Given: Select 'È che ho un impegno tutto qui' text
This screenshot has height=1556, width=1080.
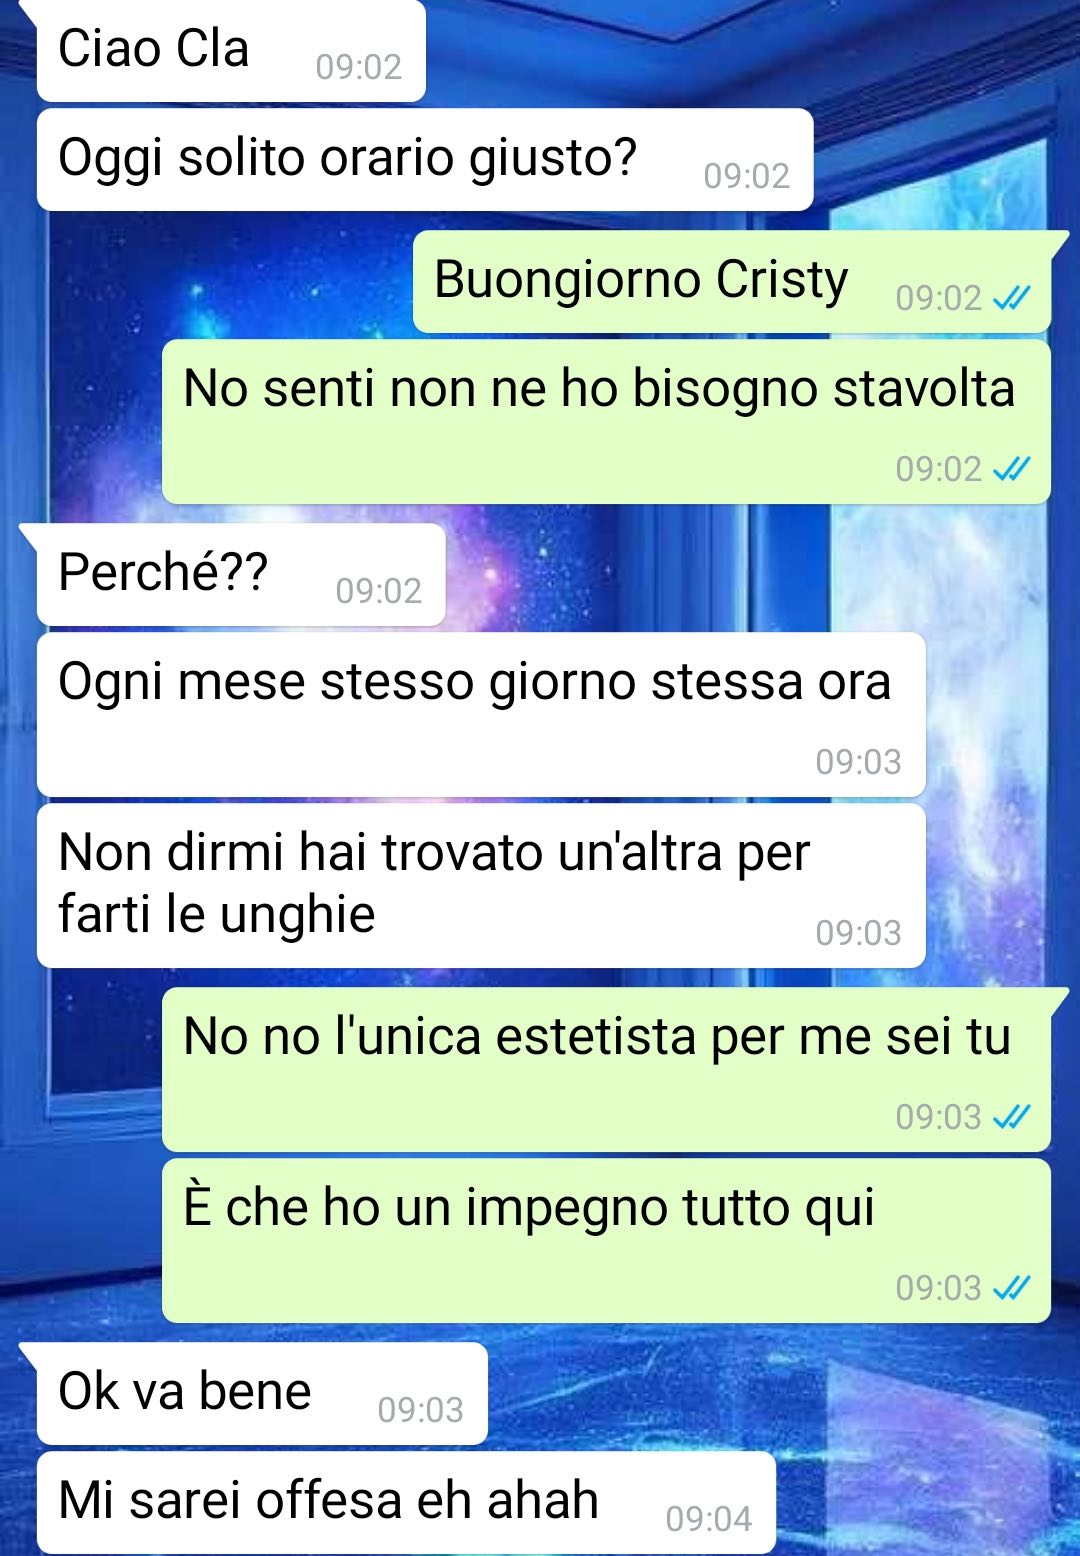Looking at the screenshot, I should click(529, 1207).
